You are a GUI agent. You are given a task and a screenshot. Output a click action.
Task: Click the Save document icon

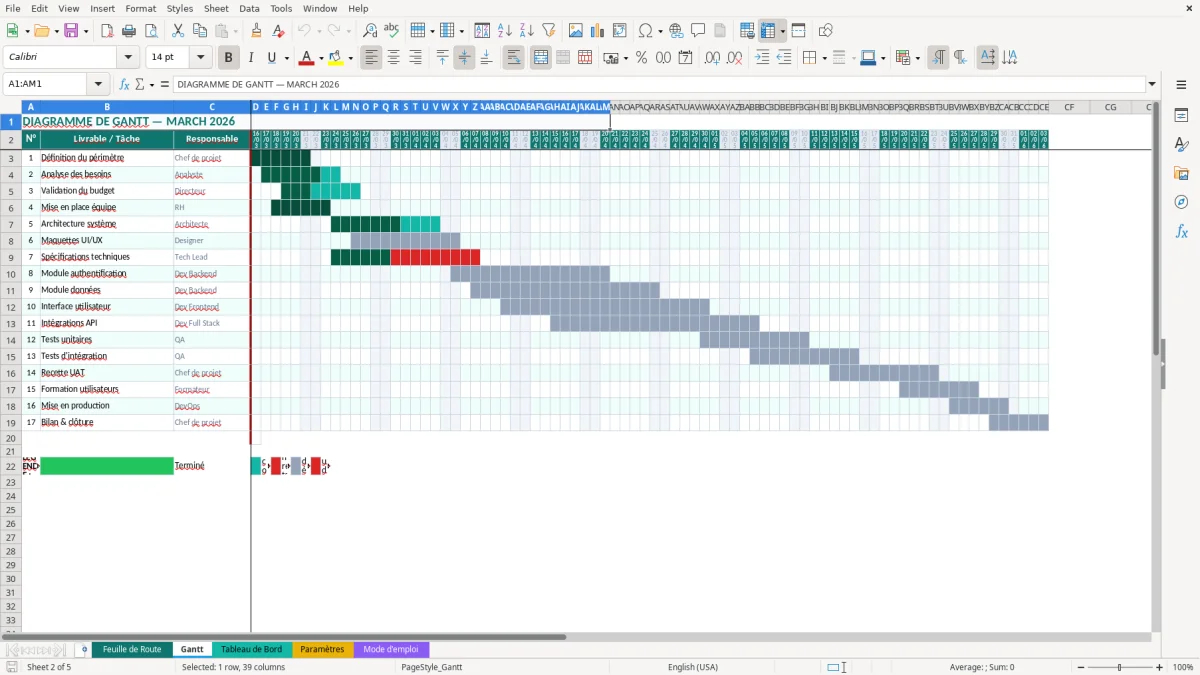pyautogui.click(x=70, y=31)
